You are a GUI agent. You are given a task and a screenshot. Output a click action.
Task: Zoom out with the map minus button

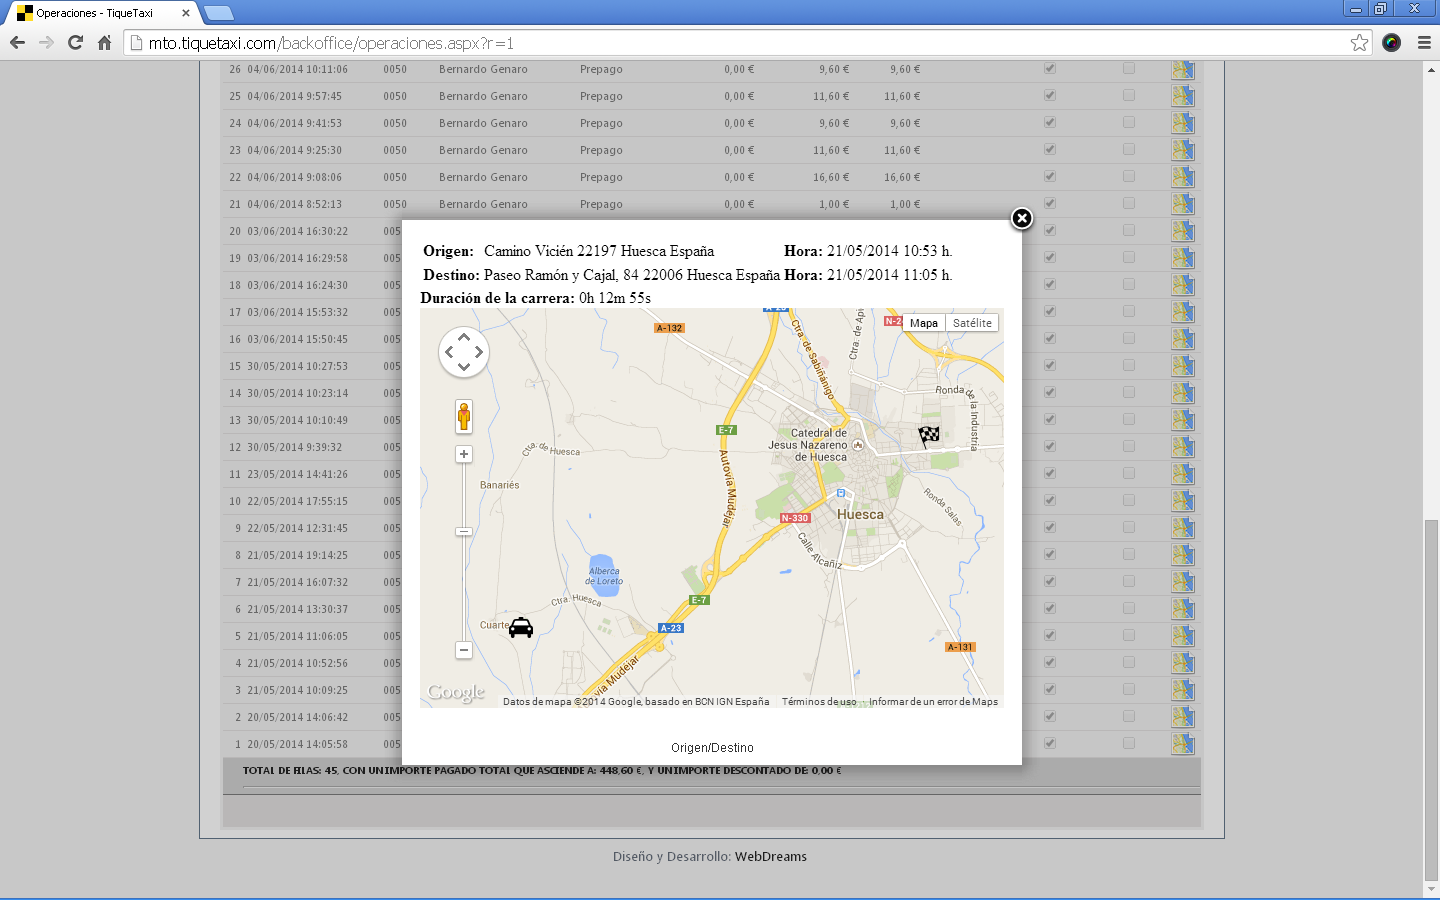(464, 650)
